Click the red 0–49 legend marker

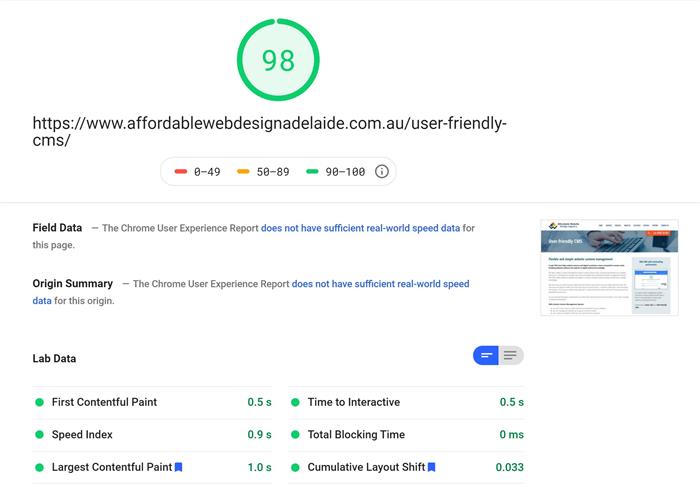click(181, 172)
